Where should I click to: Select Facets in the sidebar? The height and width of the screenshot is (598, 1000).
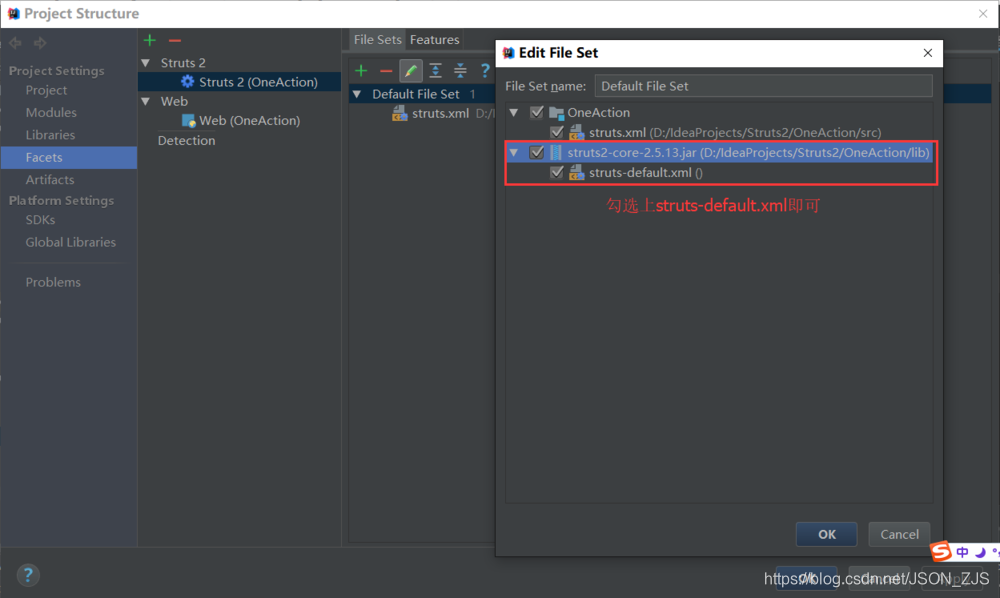pos(69,157)
